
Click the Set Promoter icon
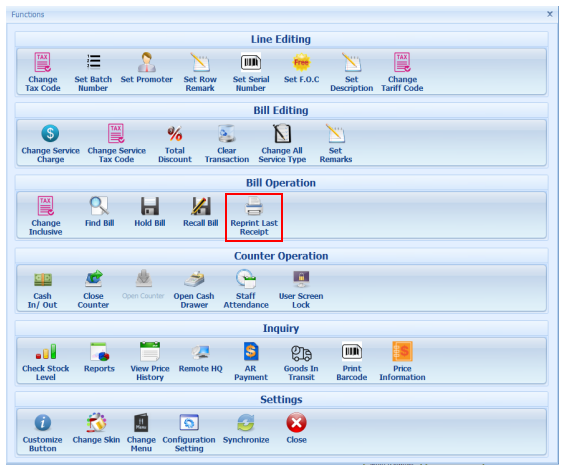[146, 63]
